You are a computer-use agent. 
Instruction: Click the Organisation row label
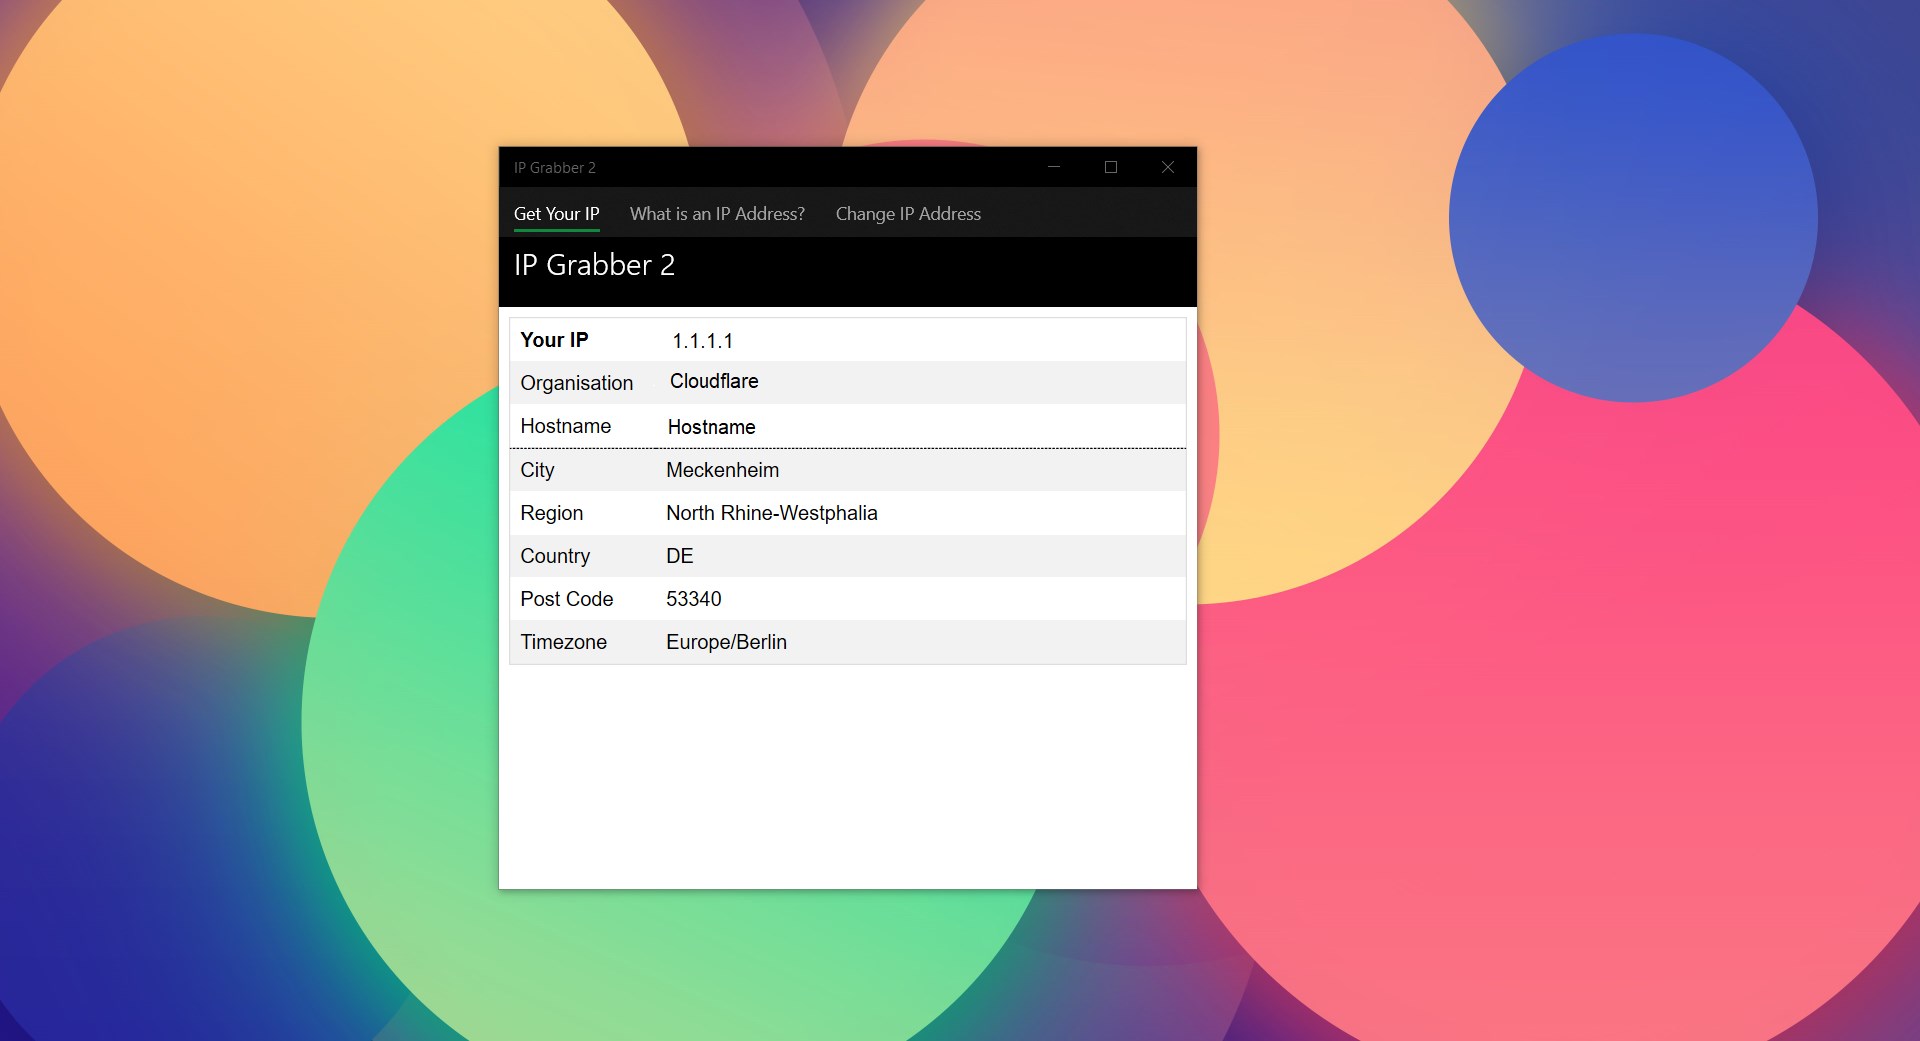click(576, 383)
